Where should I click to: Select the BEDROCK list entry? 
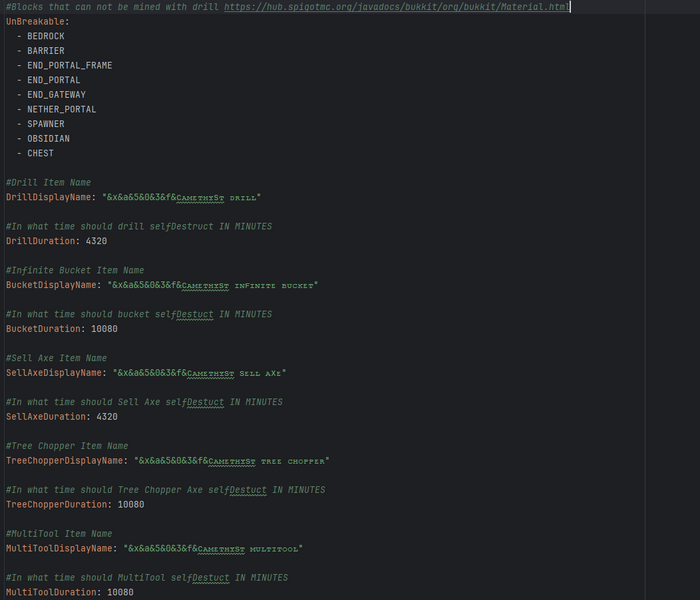coord(46,36)
